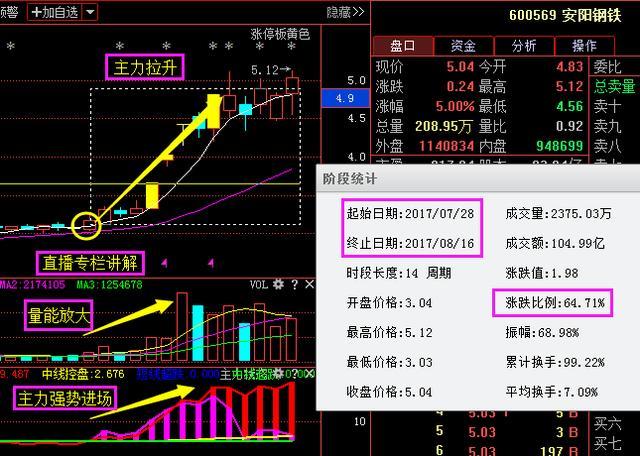Click the 委比 label
Screen dimensions: 640x456
coord(608,67)
